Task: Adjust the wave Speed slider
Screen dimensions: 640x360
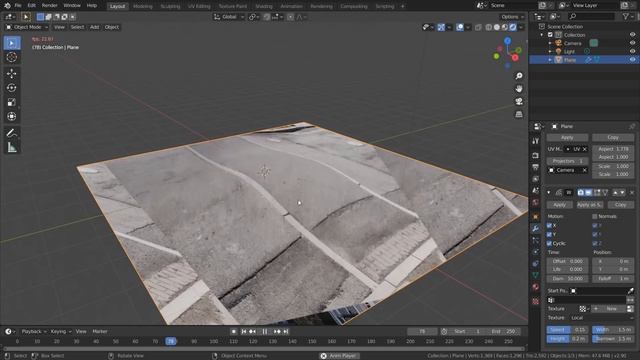Action: point(567,329)
